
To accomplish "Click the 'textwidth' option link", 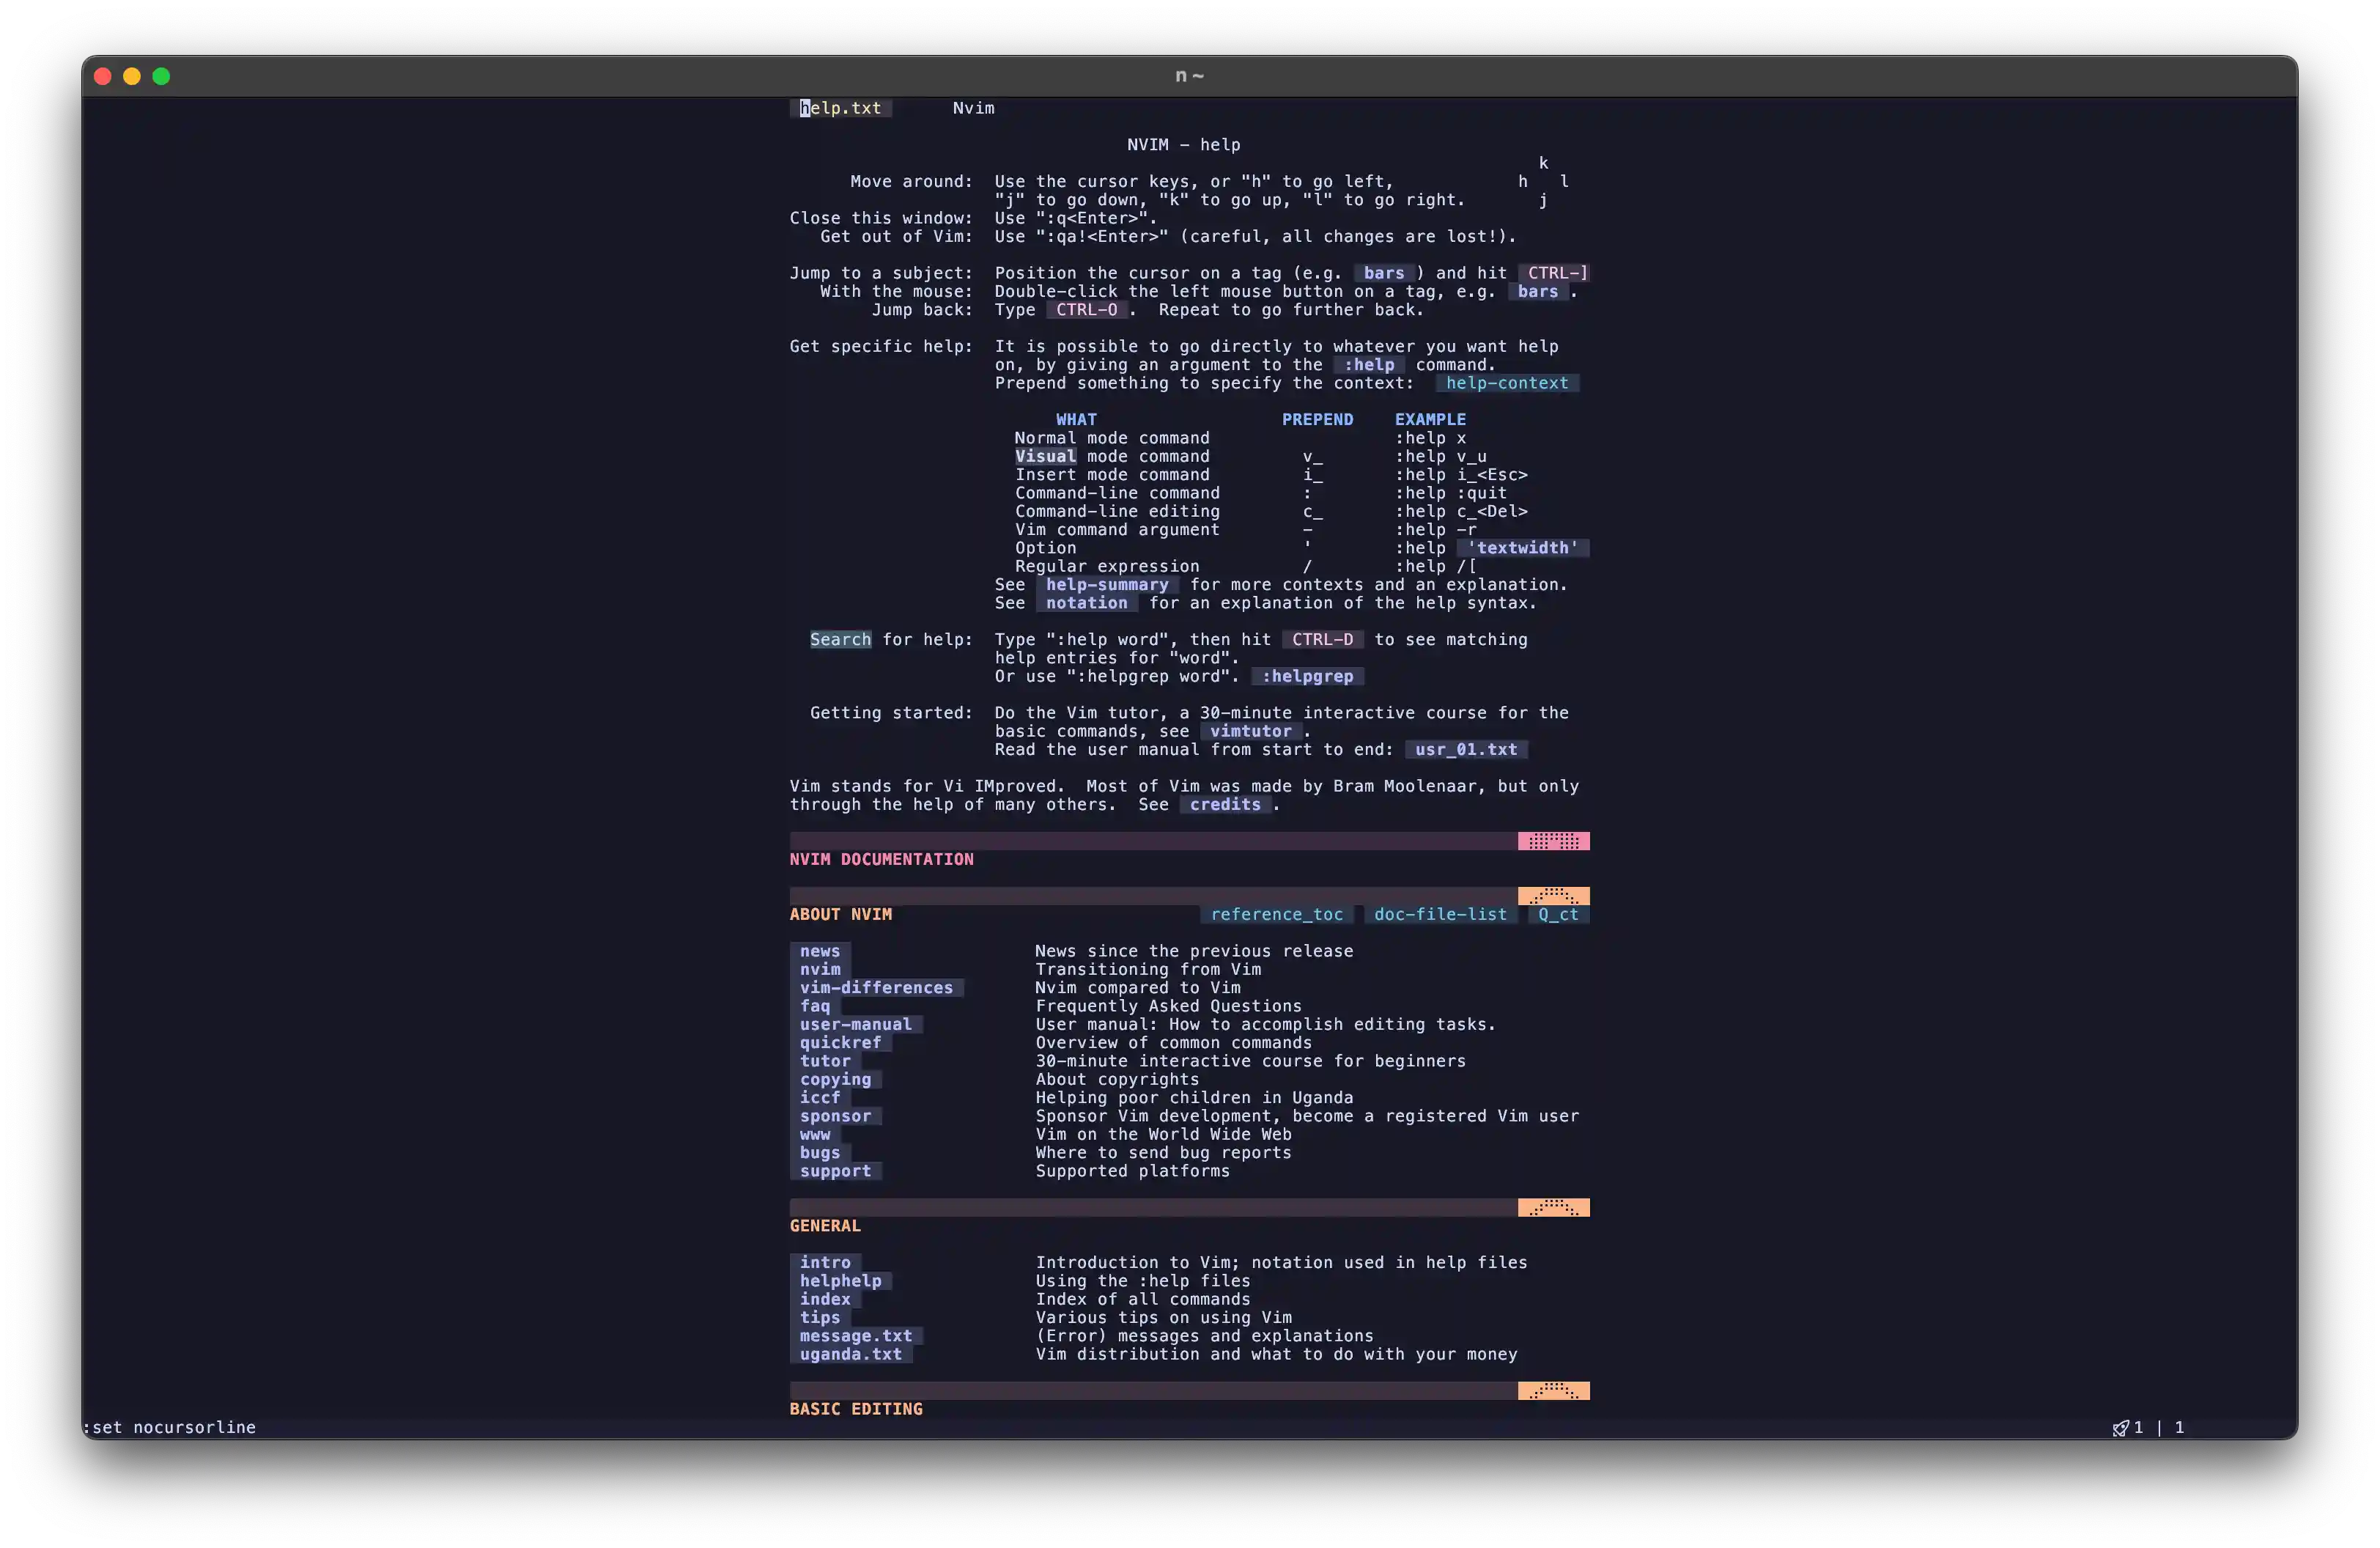I will 1521,548.
